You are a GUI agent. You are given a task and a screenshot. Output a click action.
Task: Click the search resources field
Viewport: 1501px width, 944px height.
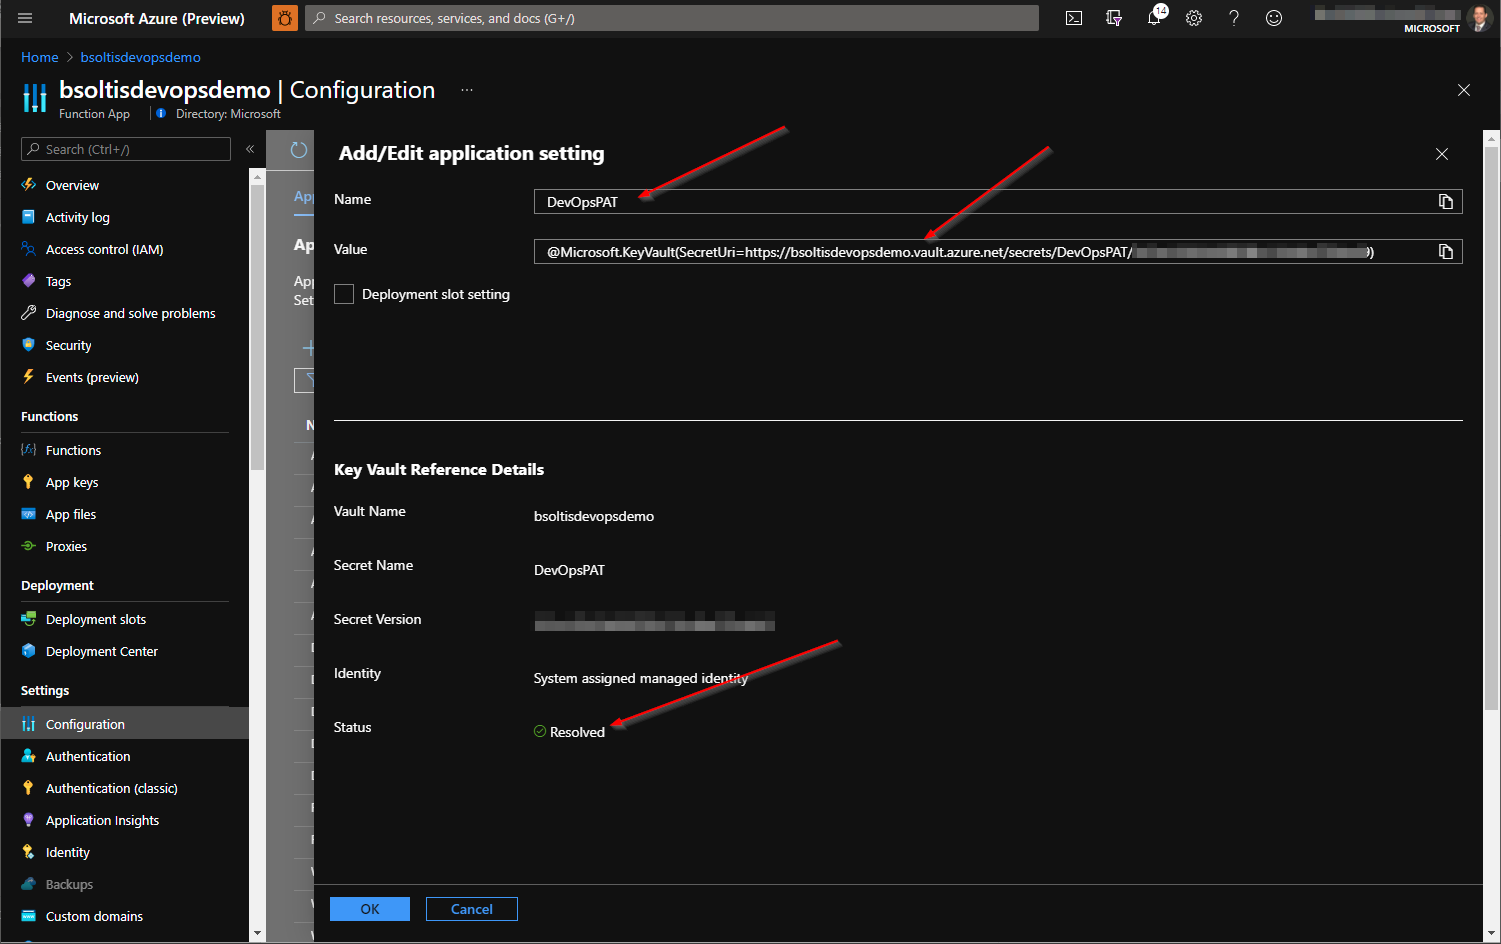coord(670,17)
